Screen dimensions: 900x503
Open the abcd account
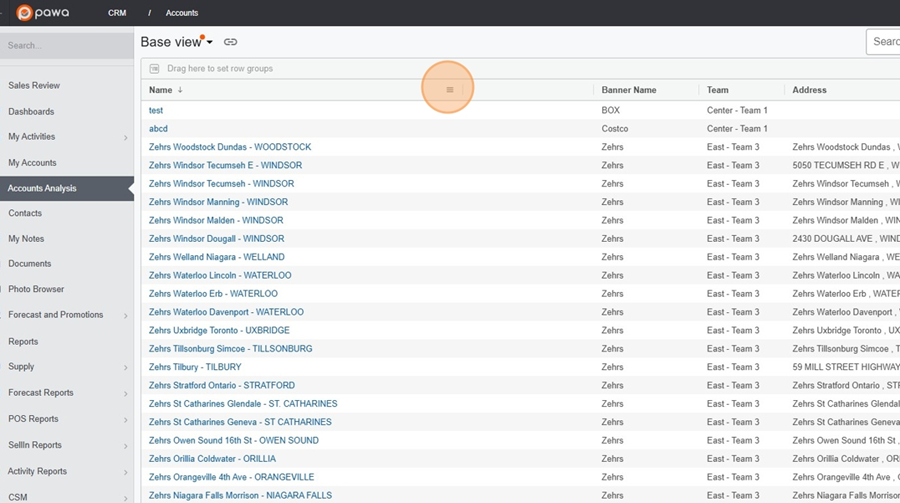[x=158, y=129]
